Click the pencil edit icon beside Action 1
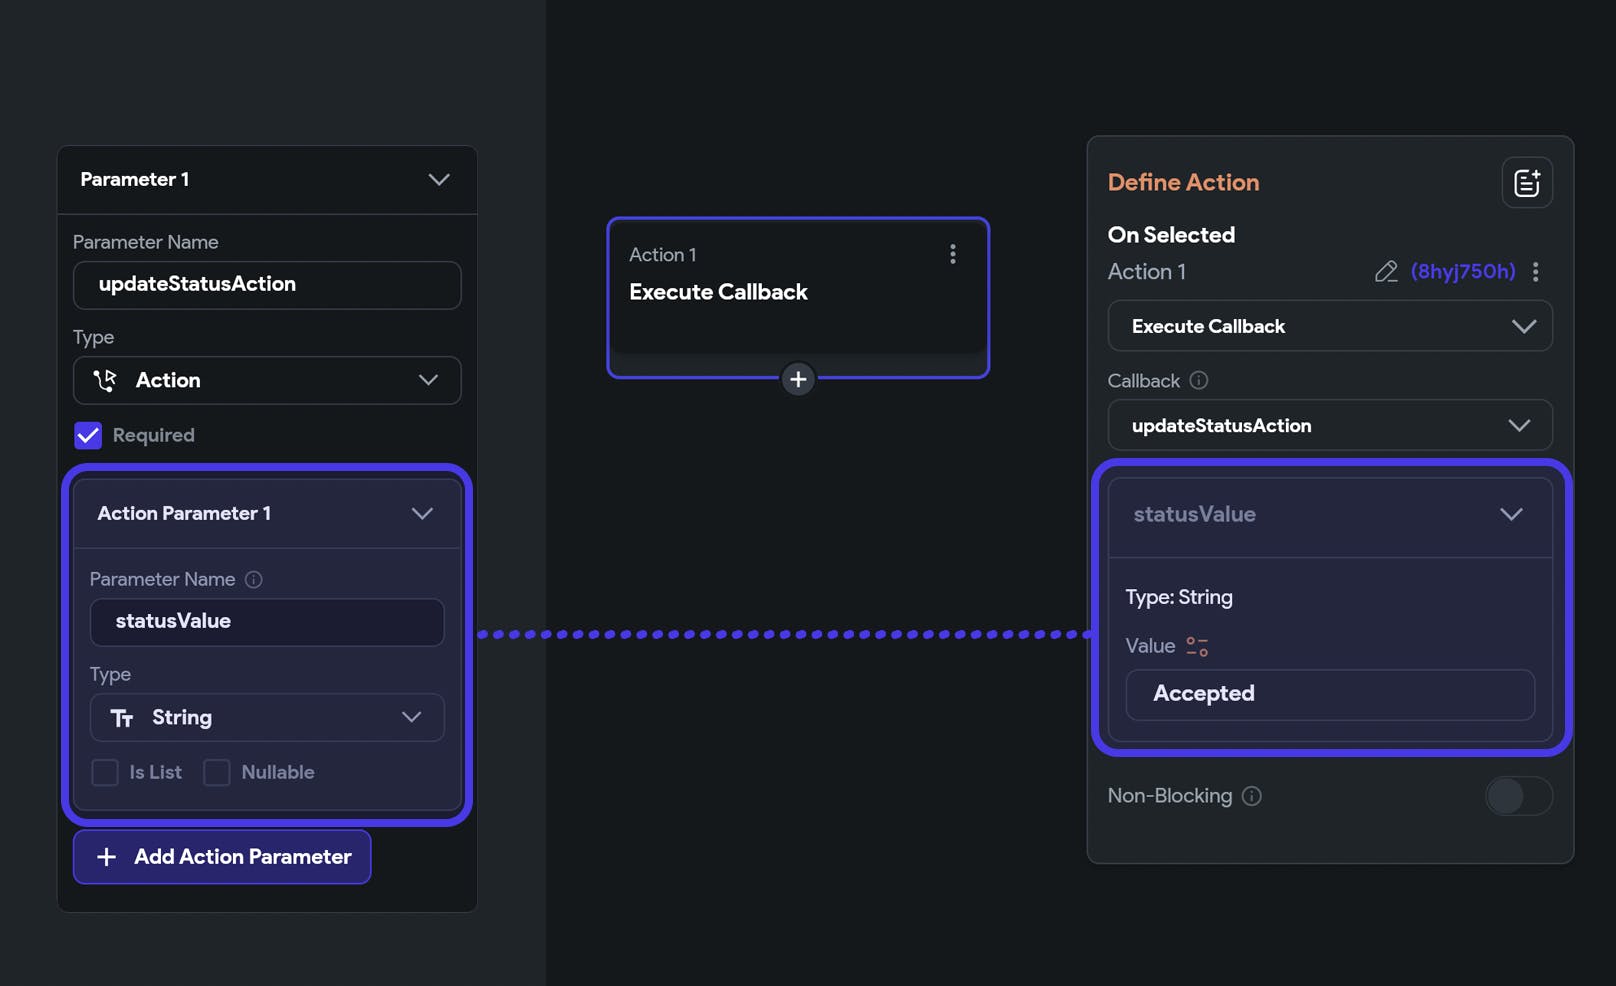The height and width of the screenshot is (986, 1616). click(x=1386, y=272)
